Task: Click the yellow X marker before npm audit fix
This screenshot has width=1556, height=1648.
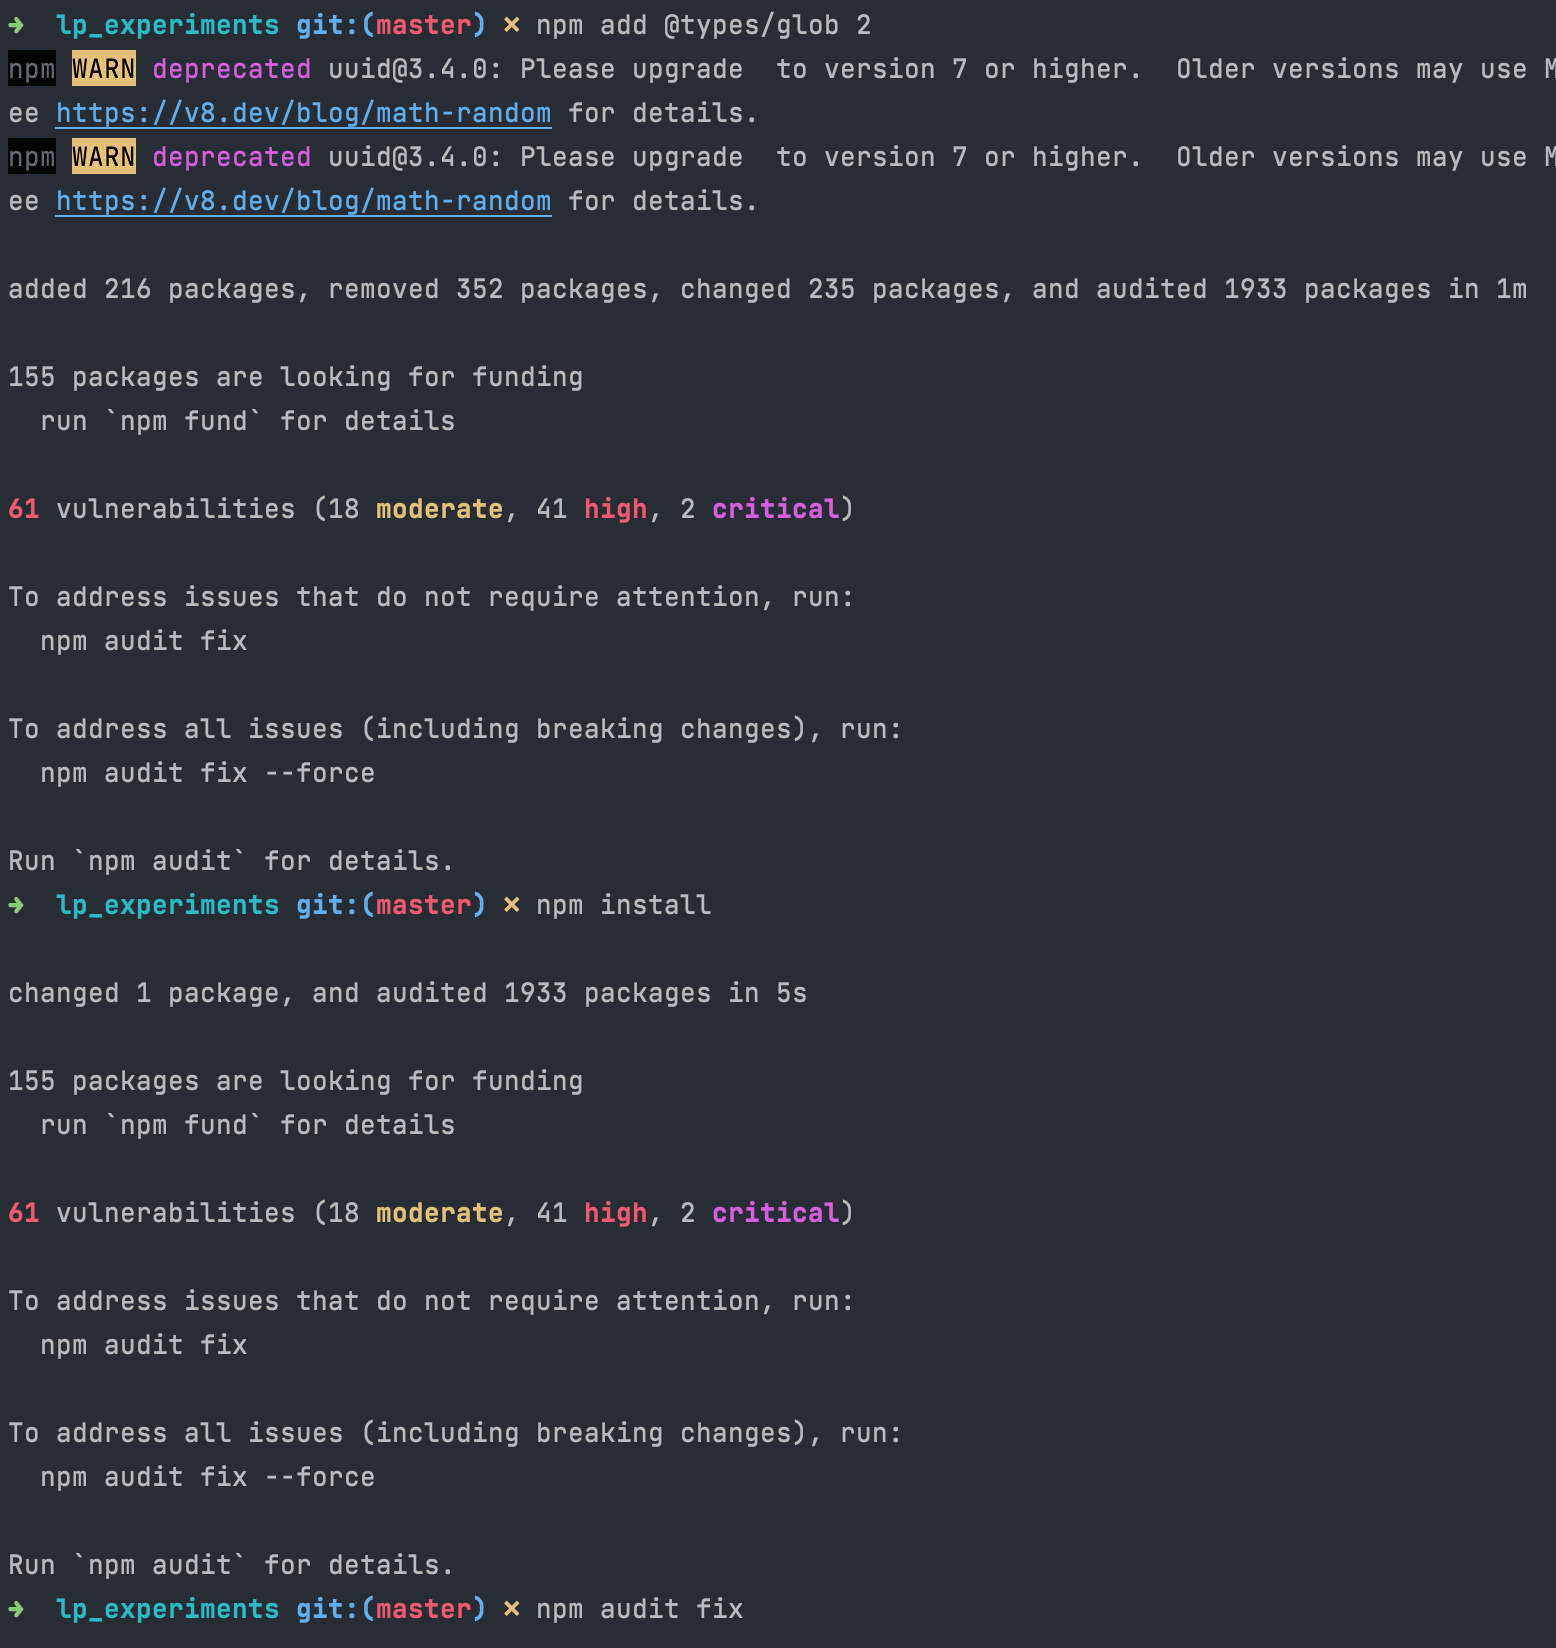Action: 511,1609
